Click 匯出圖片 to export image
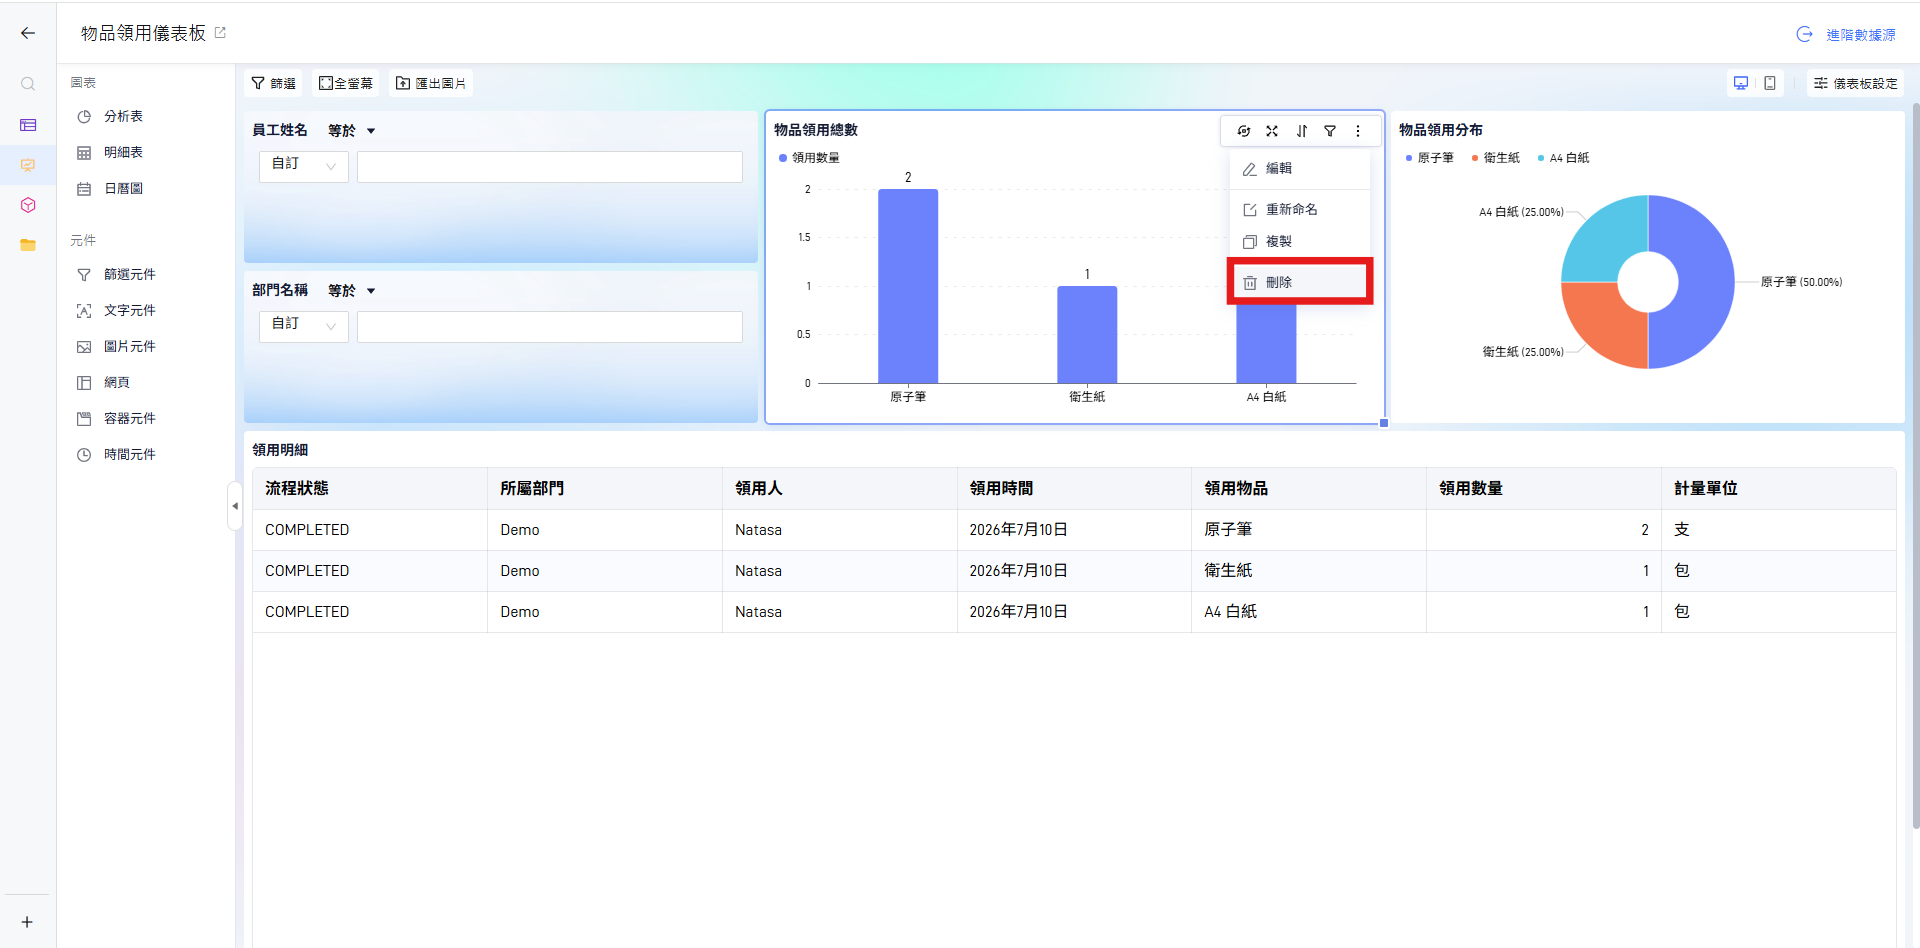 [x=431, y=83]
